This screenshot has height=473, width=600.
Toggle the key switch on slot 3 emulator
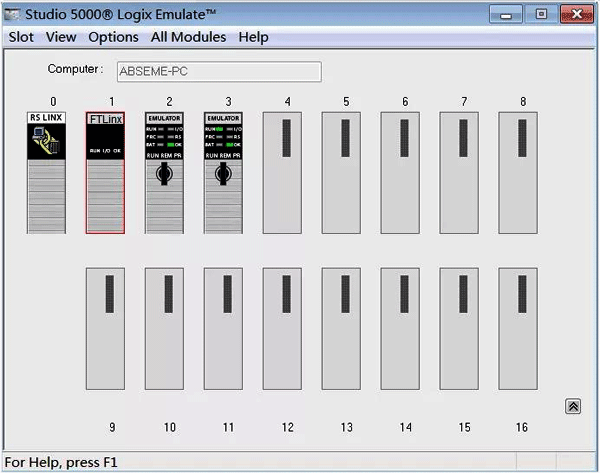click(223, 176)
